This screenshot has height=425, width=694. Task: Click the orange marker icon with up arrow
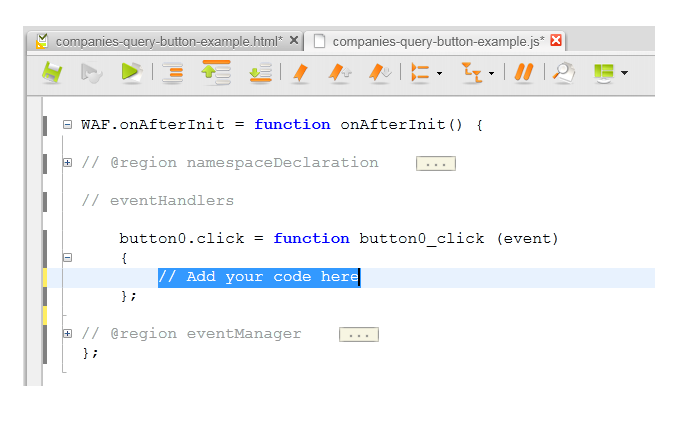pos(339,73)
